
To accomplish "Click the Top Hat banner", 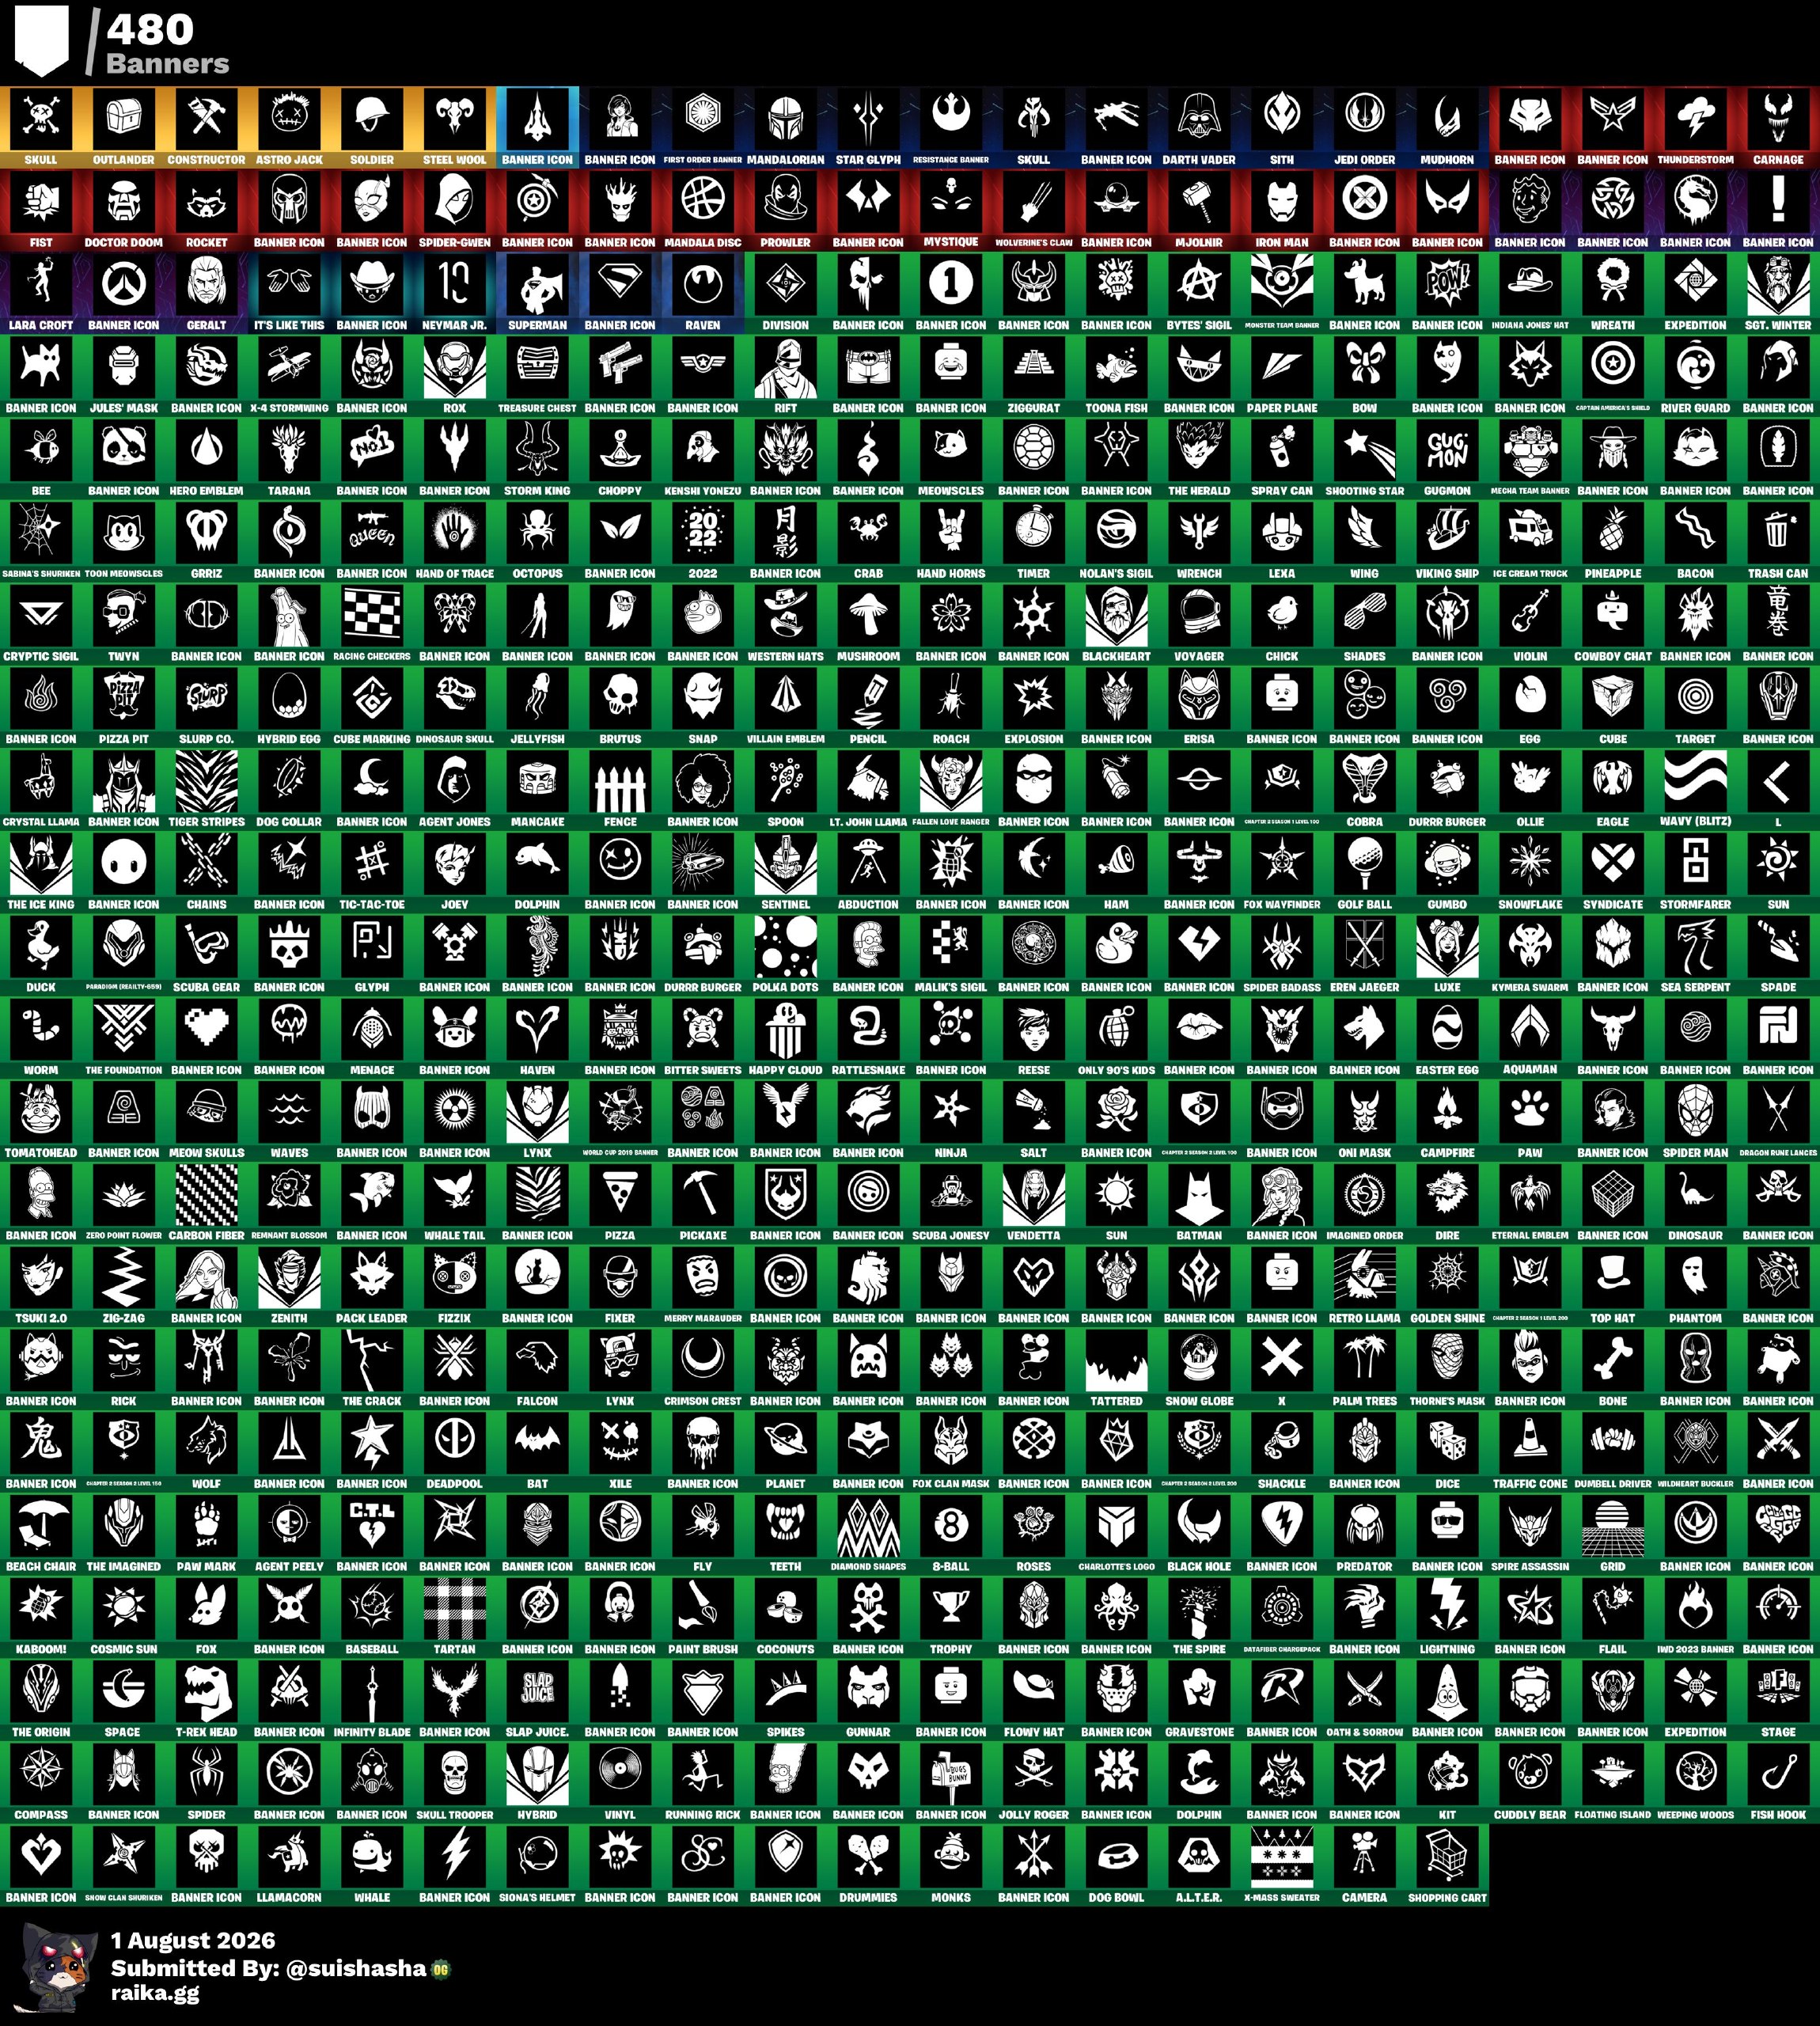I will pyautogui.click(x=1613, y=1286).
